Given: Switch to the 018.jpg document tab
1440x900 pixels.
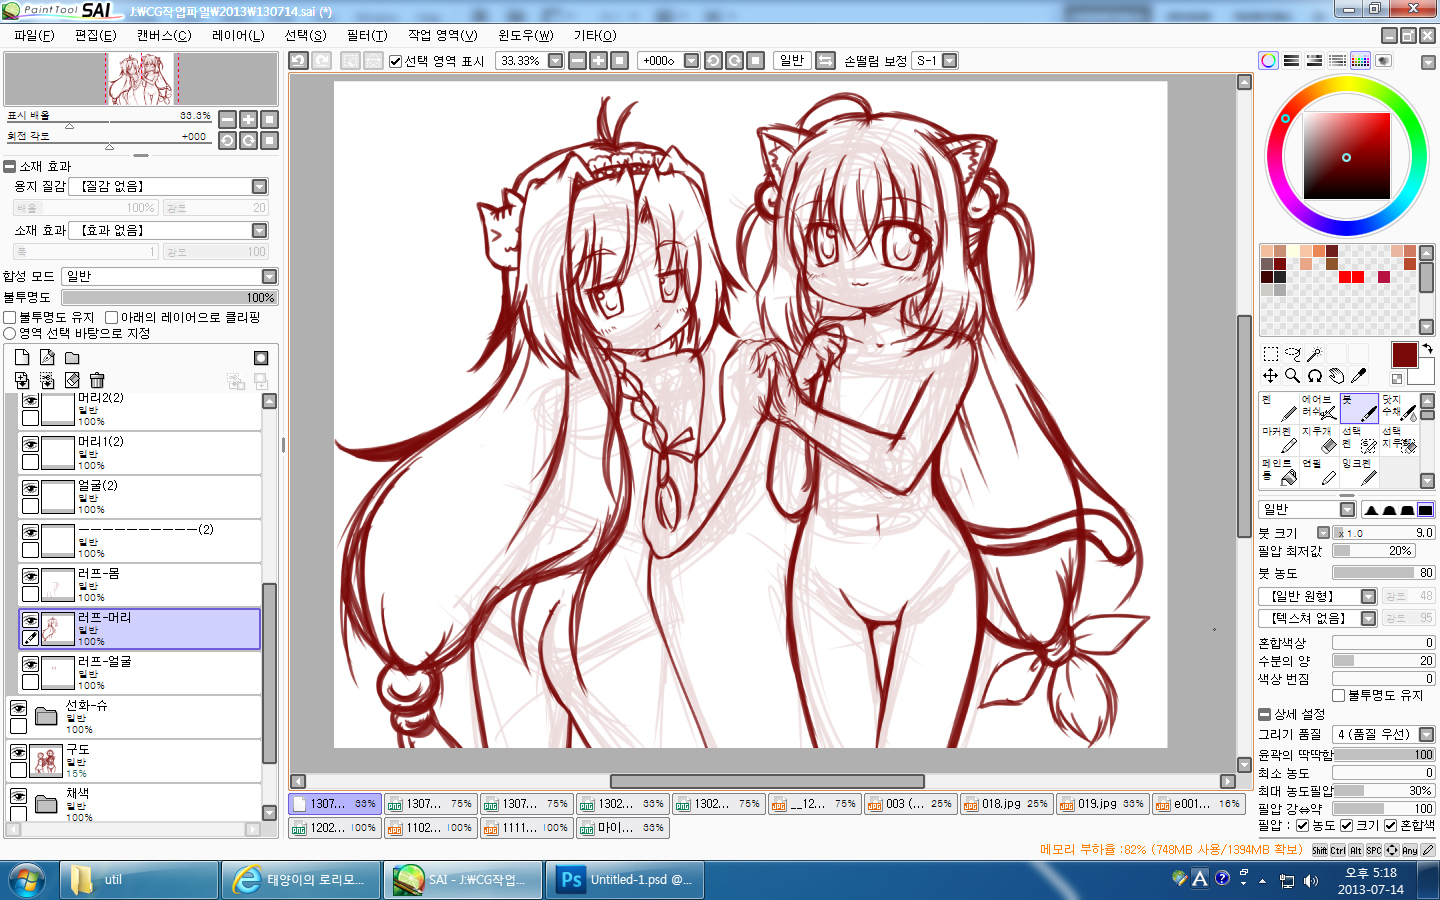Looking at the screenshot, I should [x=1005, y=804].
